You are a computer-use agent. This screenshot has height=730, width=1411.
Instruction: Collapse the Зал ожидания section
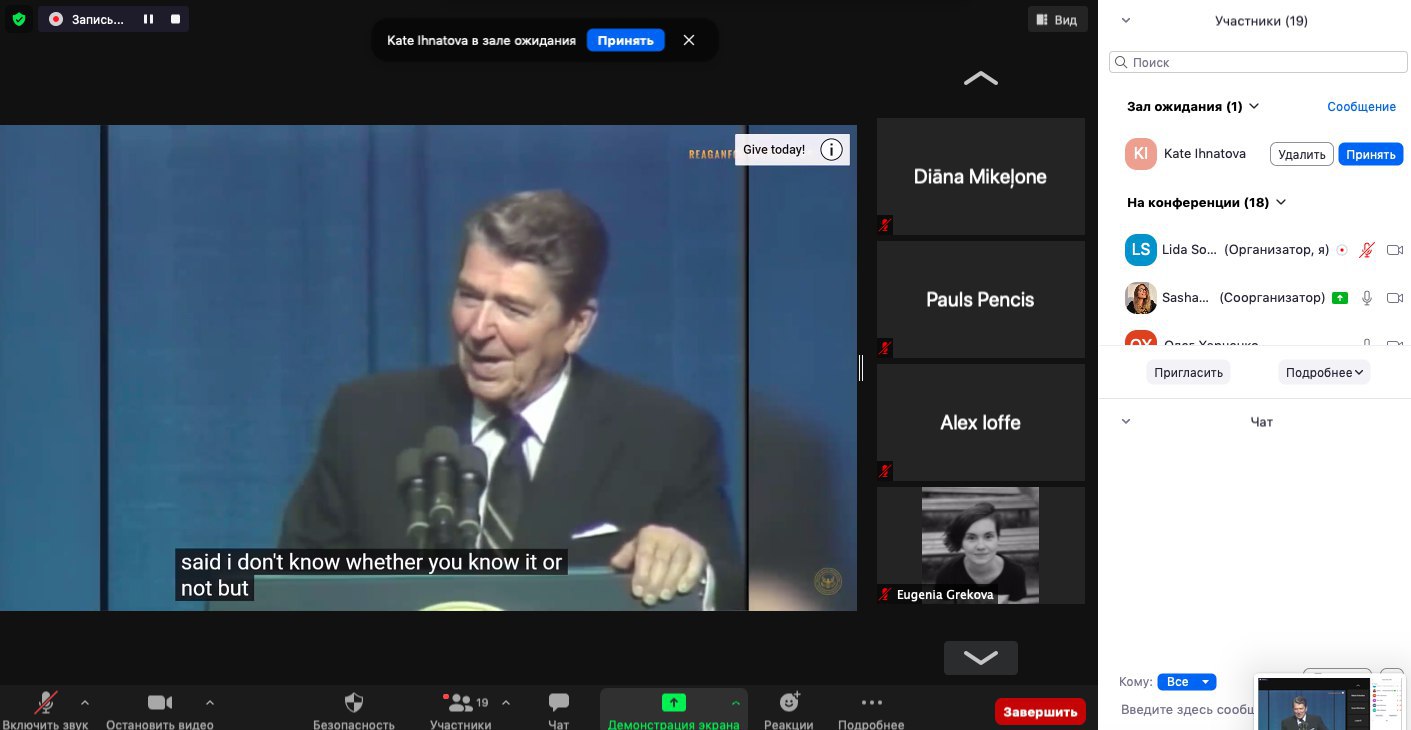tap(1254, 106)
